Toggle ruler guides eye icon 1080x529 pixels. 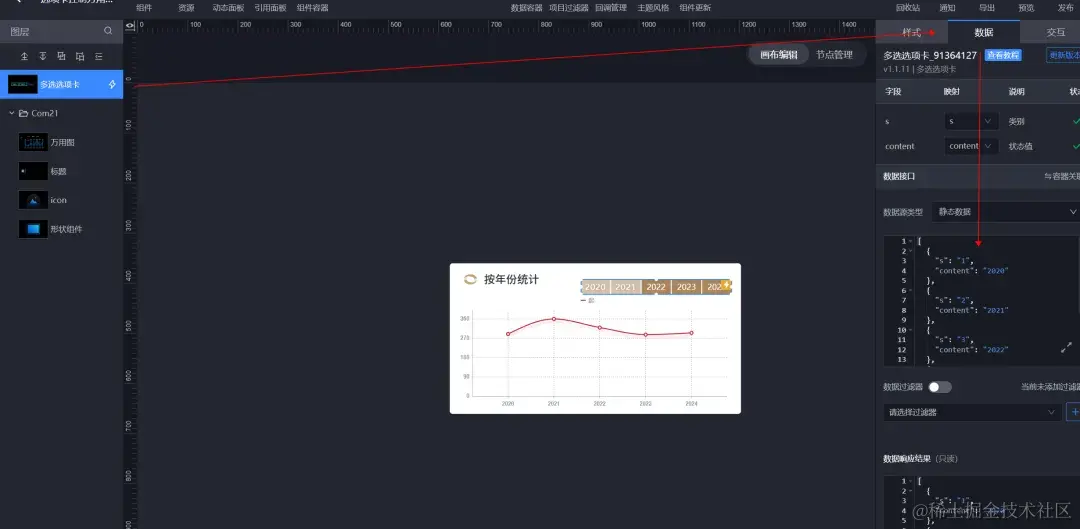pos(129,25)
